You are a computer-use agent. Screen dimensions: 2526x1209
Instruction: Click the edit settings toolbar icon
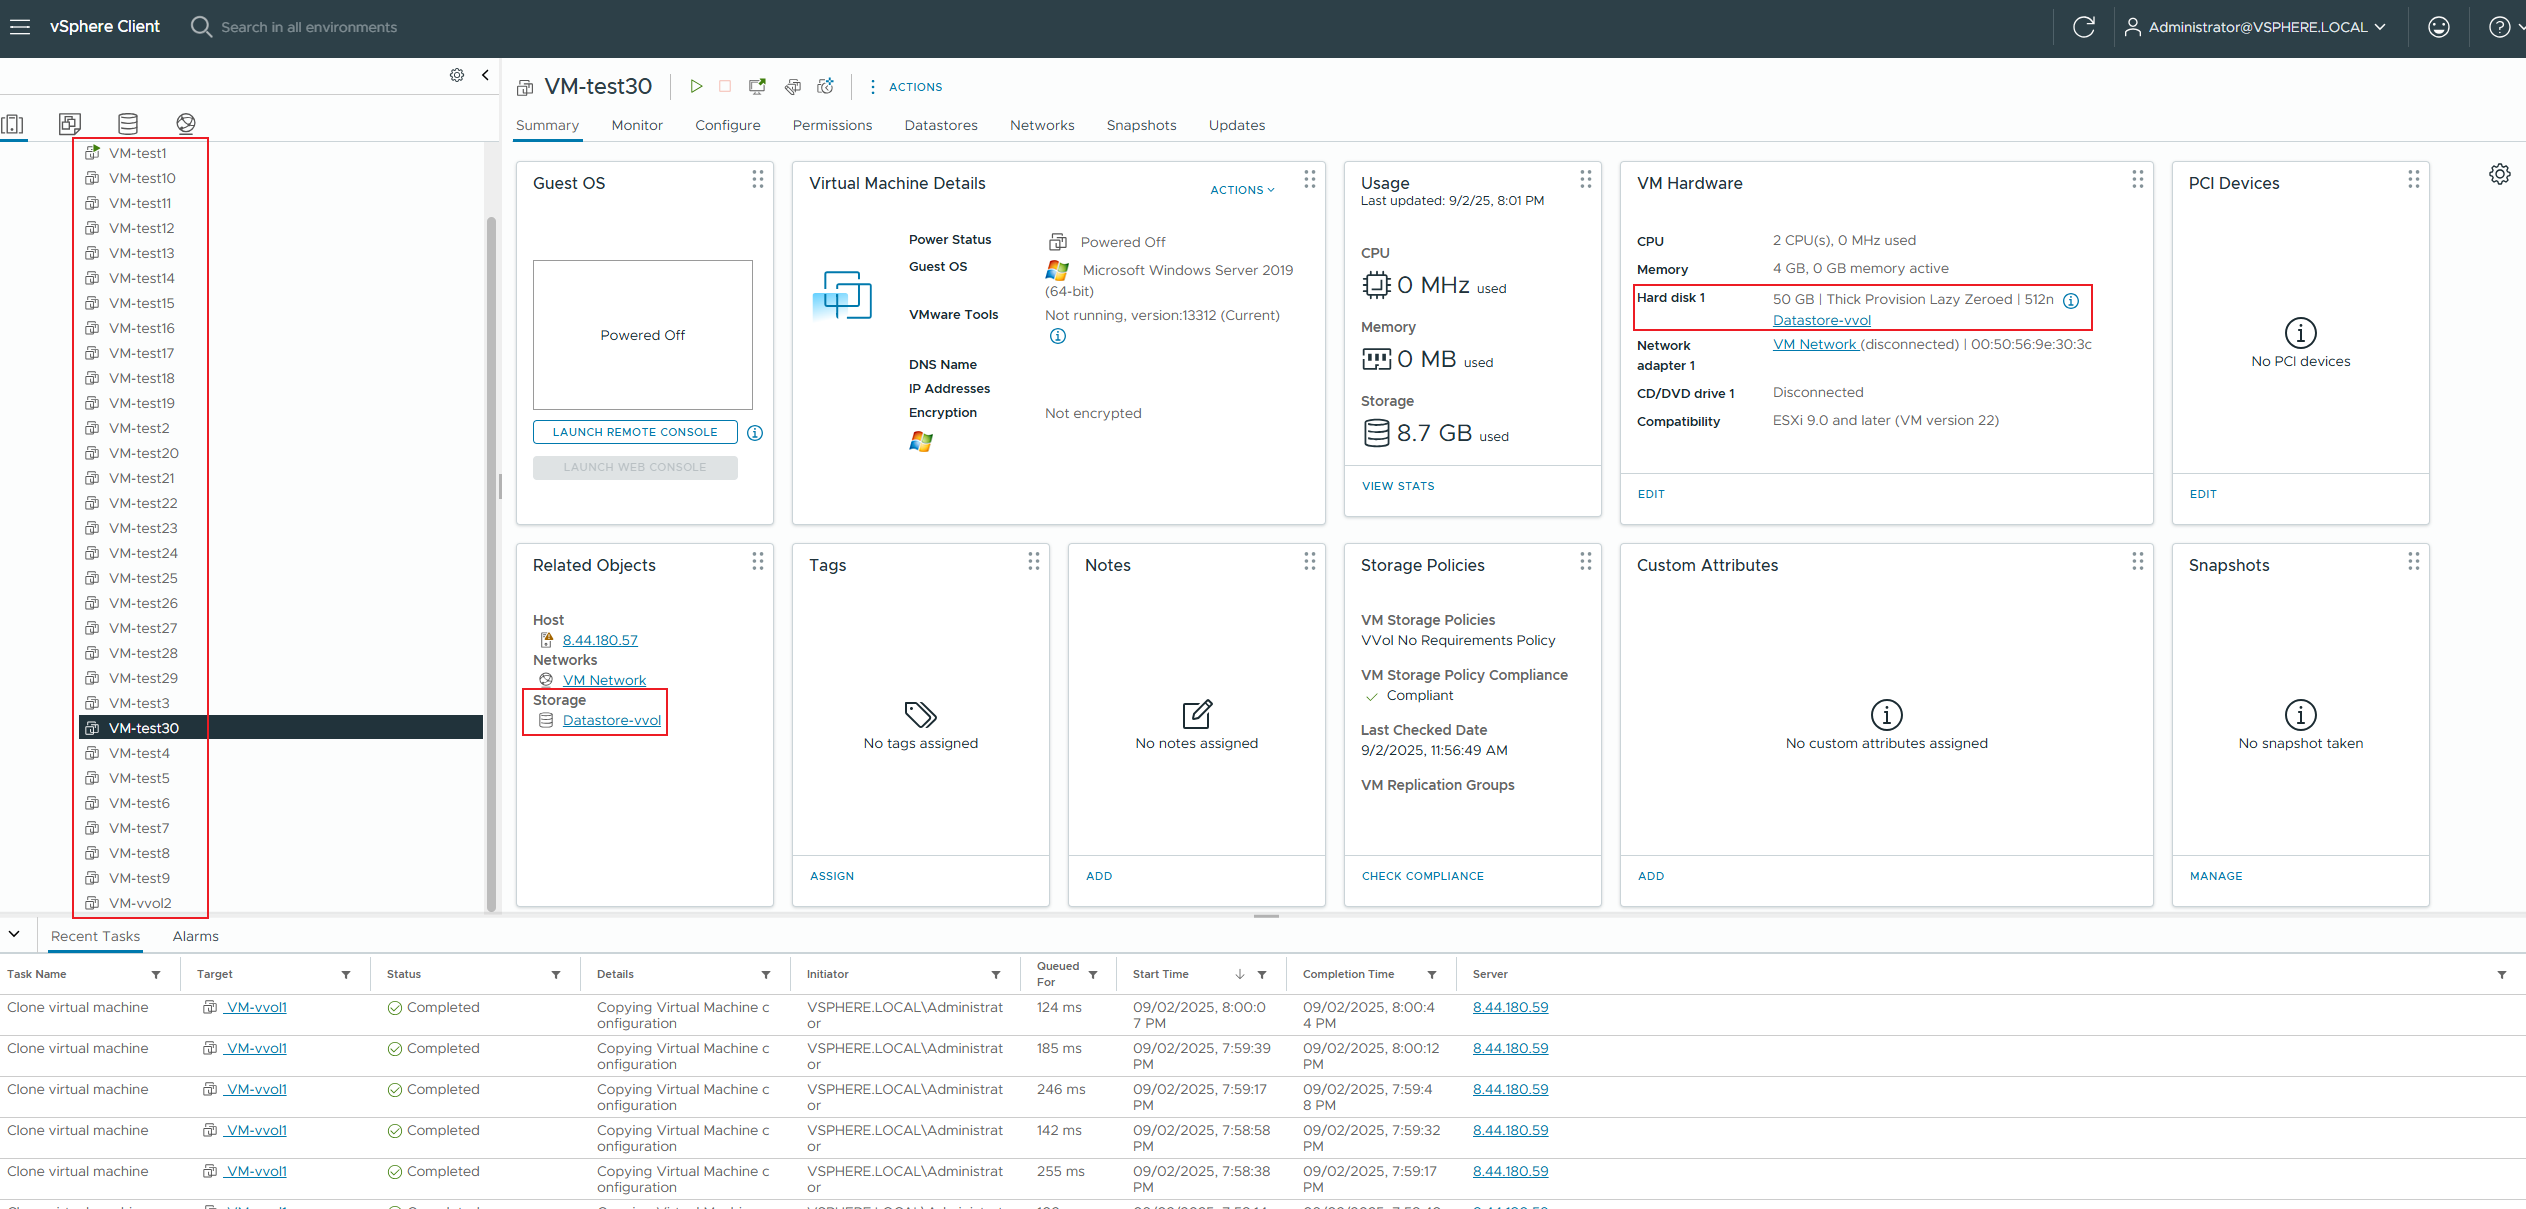click(792, 87)
